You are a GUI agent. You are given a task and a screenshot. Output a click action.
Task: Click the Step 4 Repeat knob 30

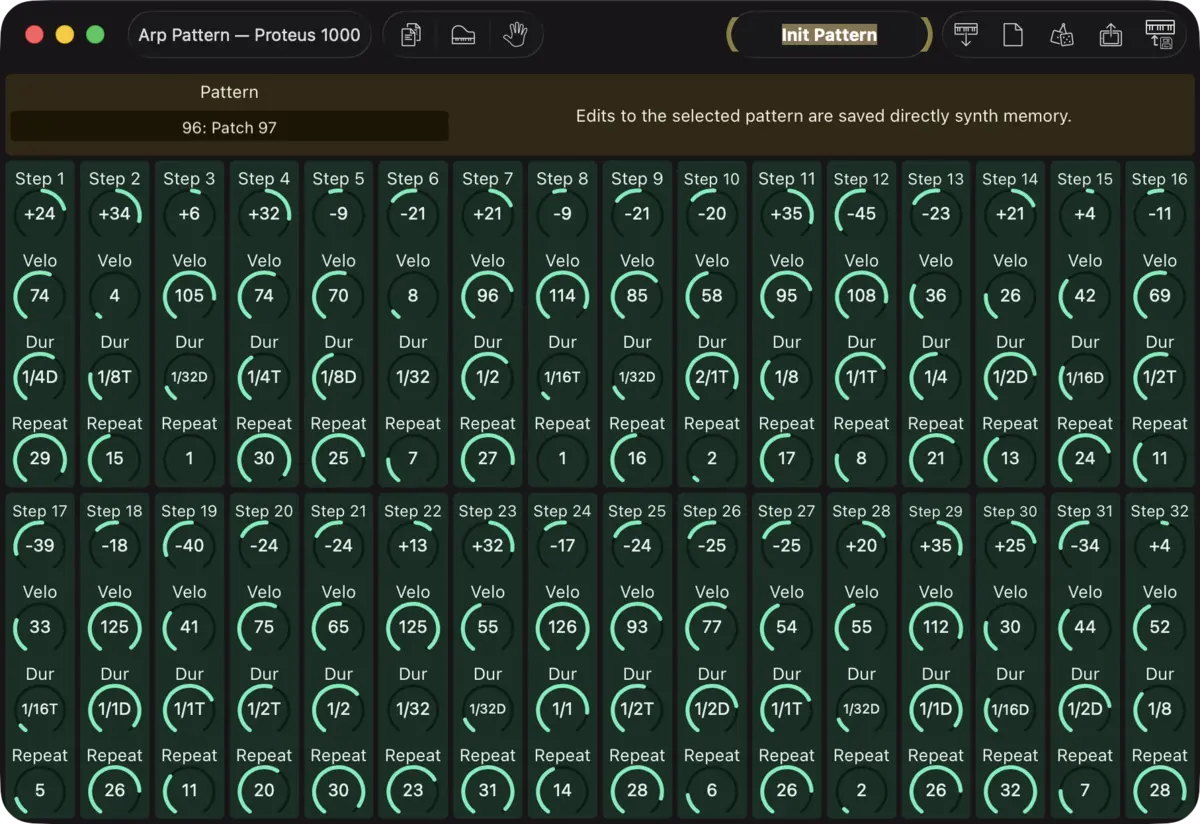[x=264, y=458]
